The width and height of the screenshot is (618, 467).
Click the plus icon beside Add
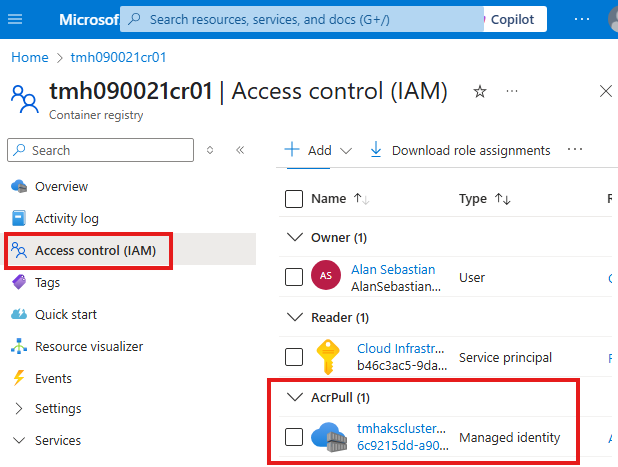click(x=292, y=150)
